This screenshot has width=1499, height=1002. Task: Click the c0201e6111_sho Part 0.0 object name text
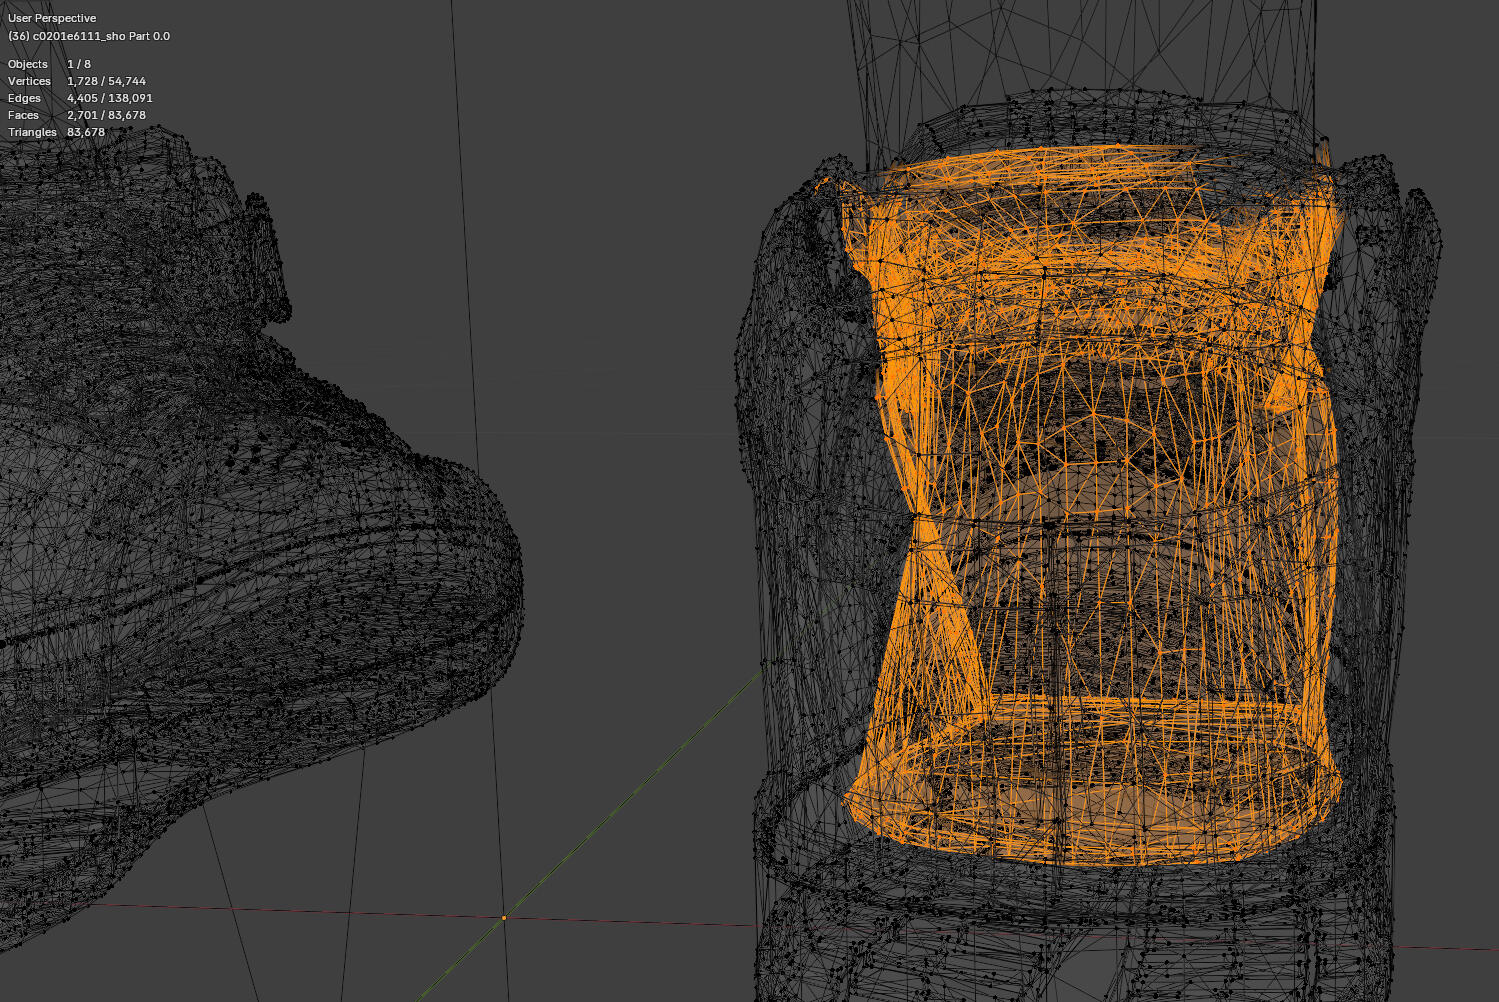click(x=88, y=34)
